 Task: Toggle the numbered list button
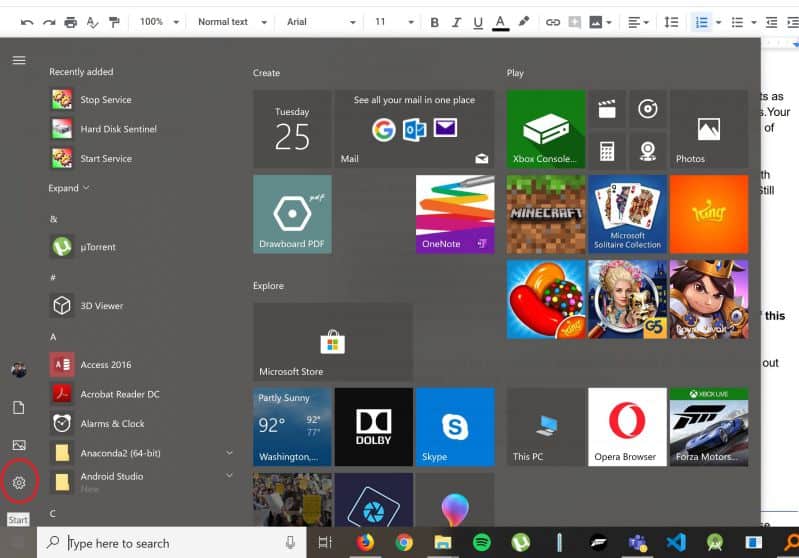(x=702, y=22)
